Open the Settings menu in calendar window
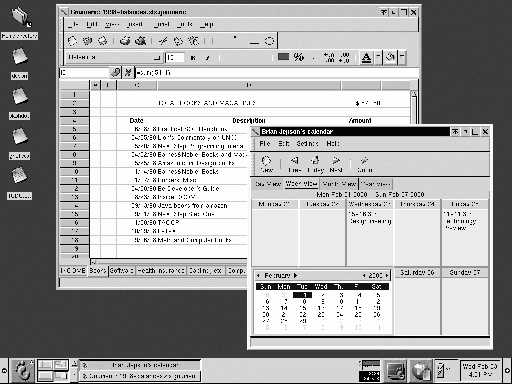Image resolution: width=512 pixels, height=384 pixels. pos(307,143)
